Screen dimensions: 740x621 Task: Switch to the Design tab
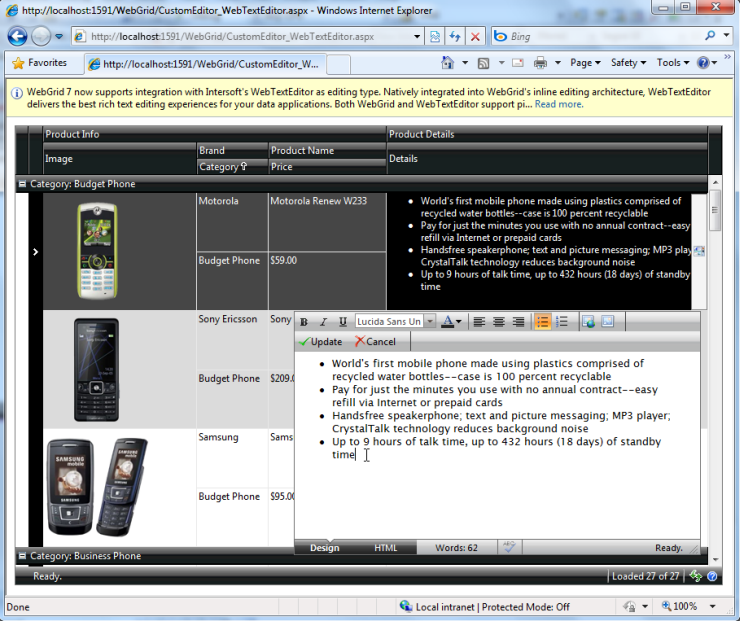[x=325, y=548]
